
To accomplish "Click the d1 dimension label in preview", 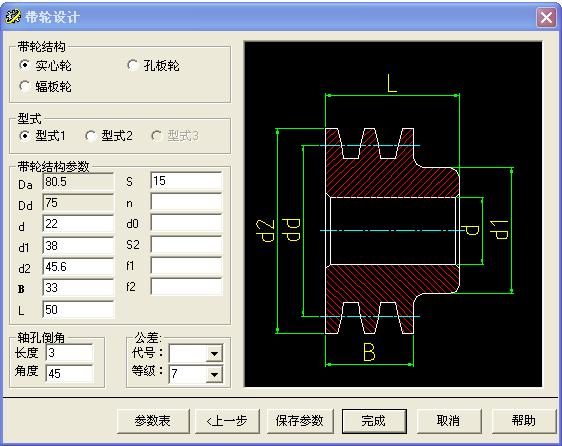I will pos(500,230).
